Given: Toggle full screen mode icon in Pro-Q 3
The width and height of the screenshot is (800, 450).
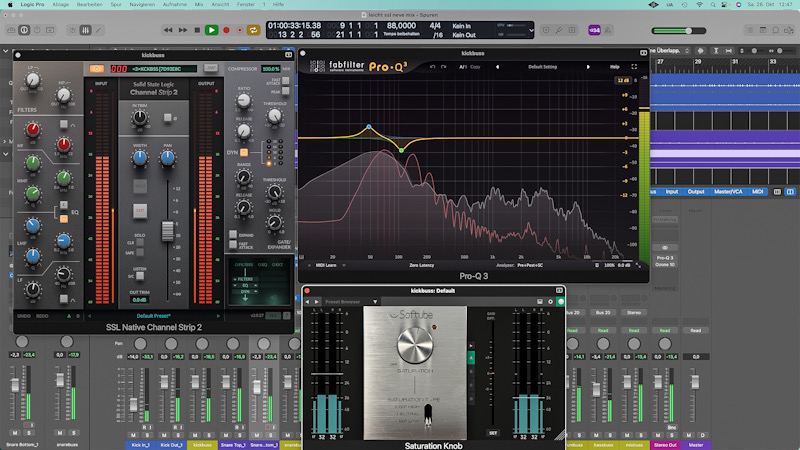Looking at the screenshot, I should tap(634, 67).
